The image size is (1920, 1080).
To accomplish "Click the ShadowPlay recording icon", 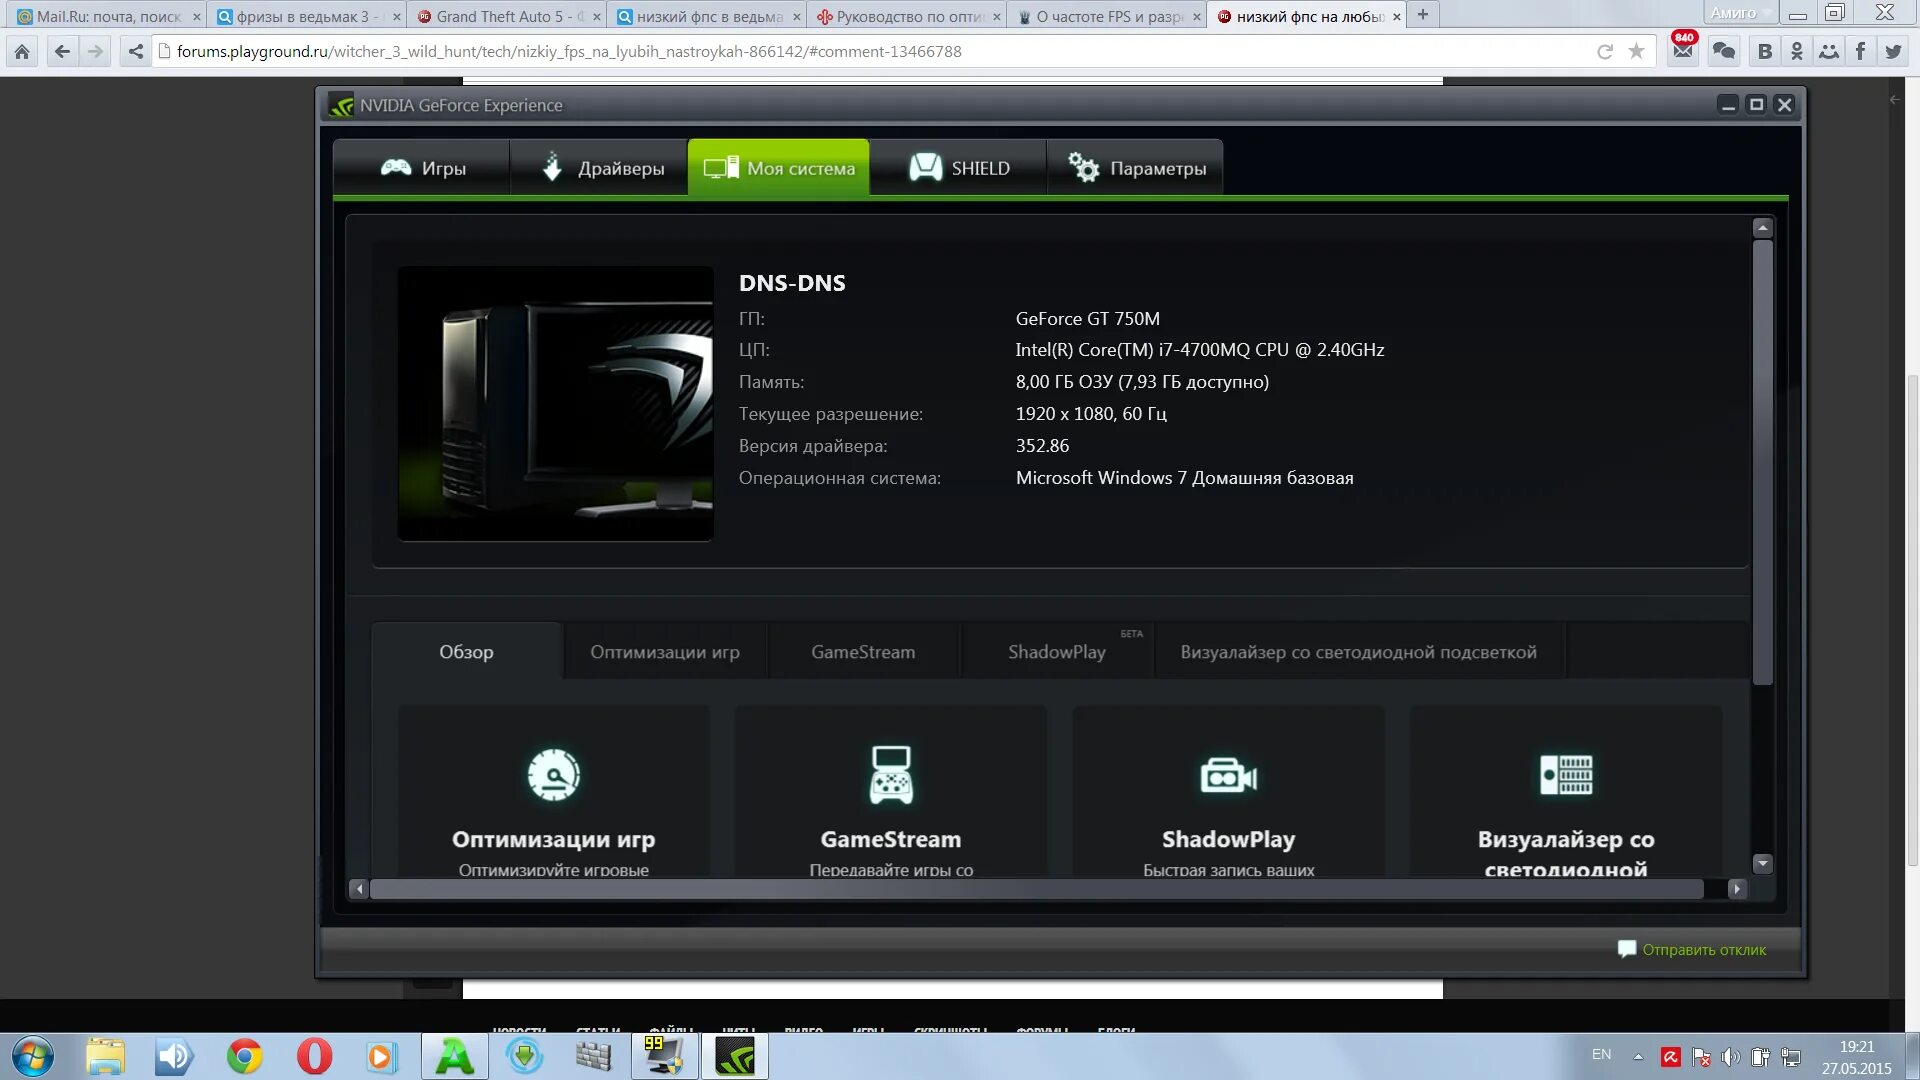I will (1228, 774).
